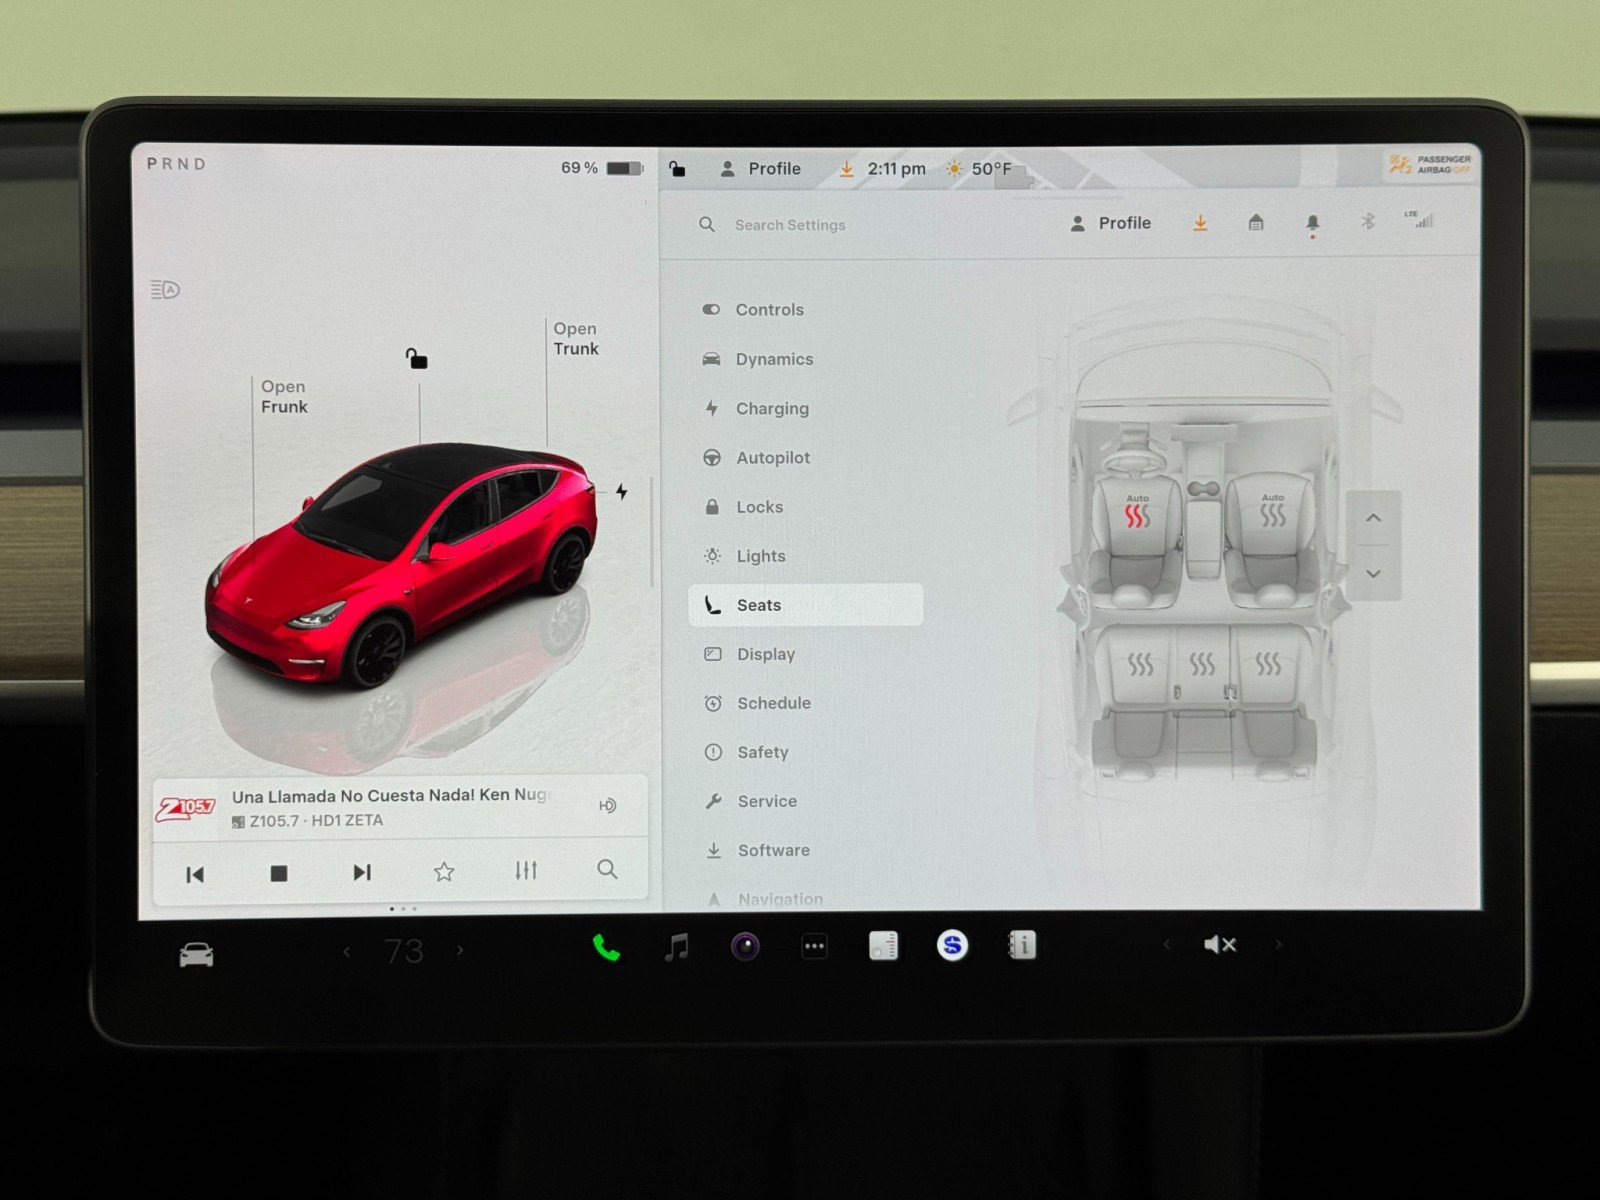Open the Frunk
1600x1200 pixels.
283,397
